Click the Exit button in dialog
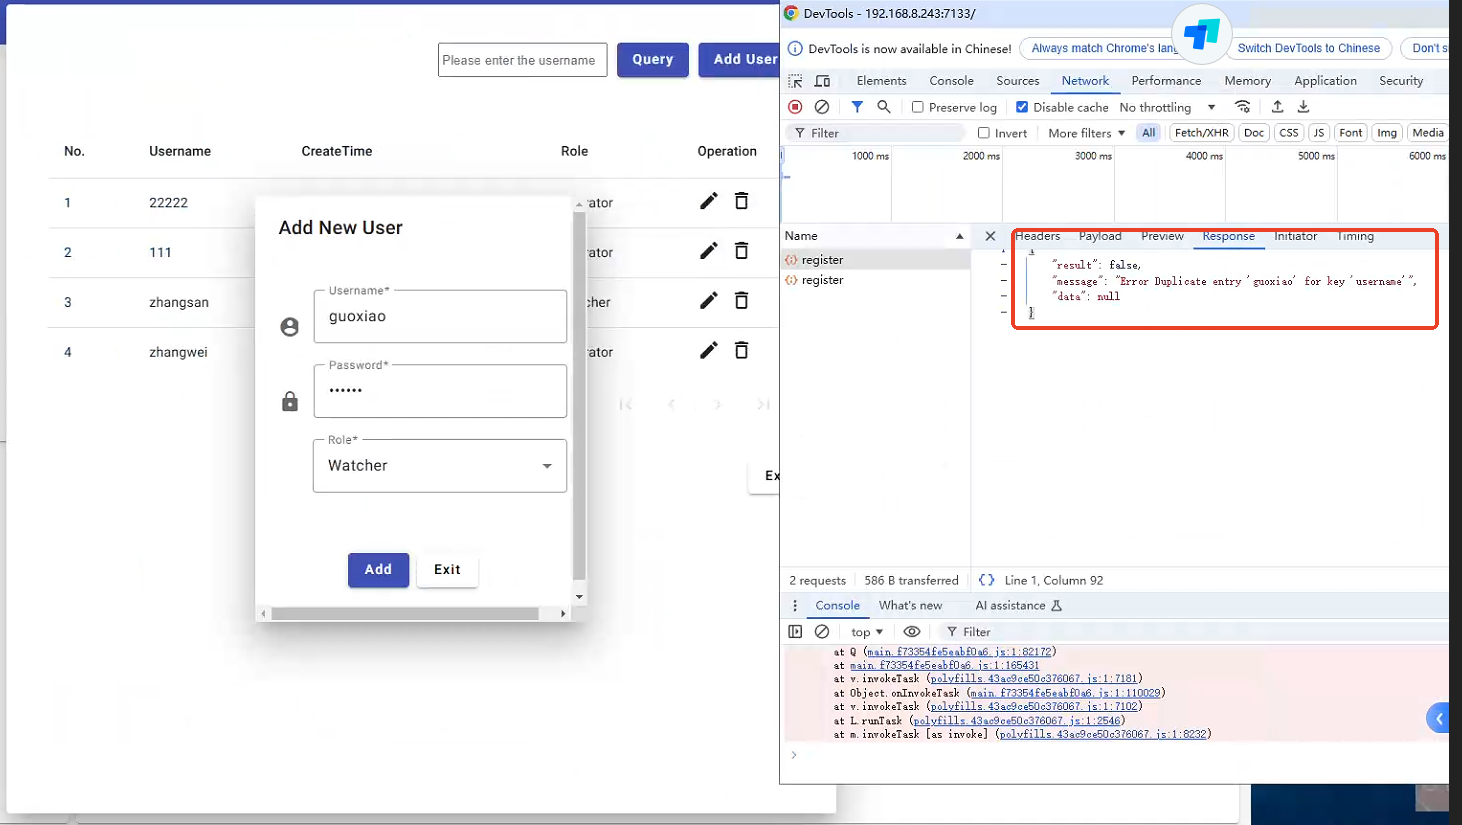The image size is (1462, 825). point(447,570)
